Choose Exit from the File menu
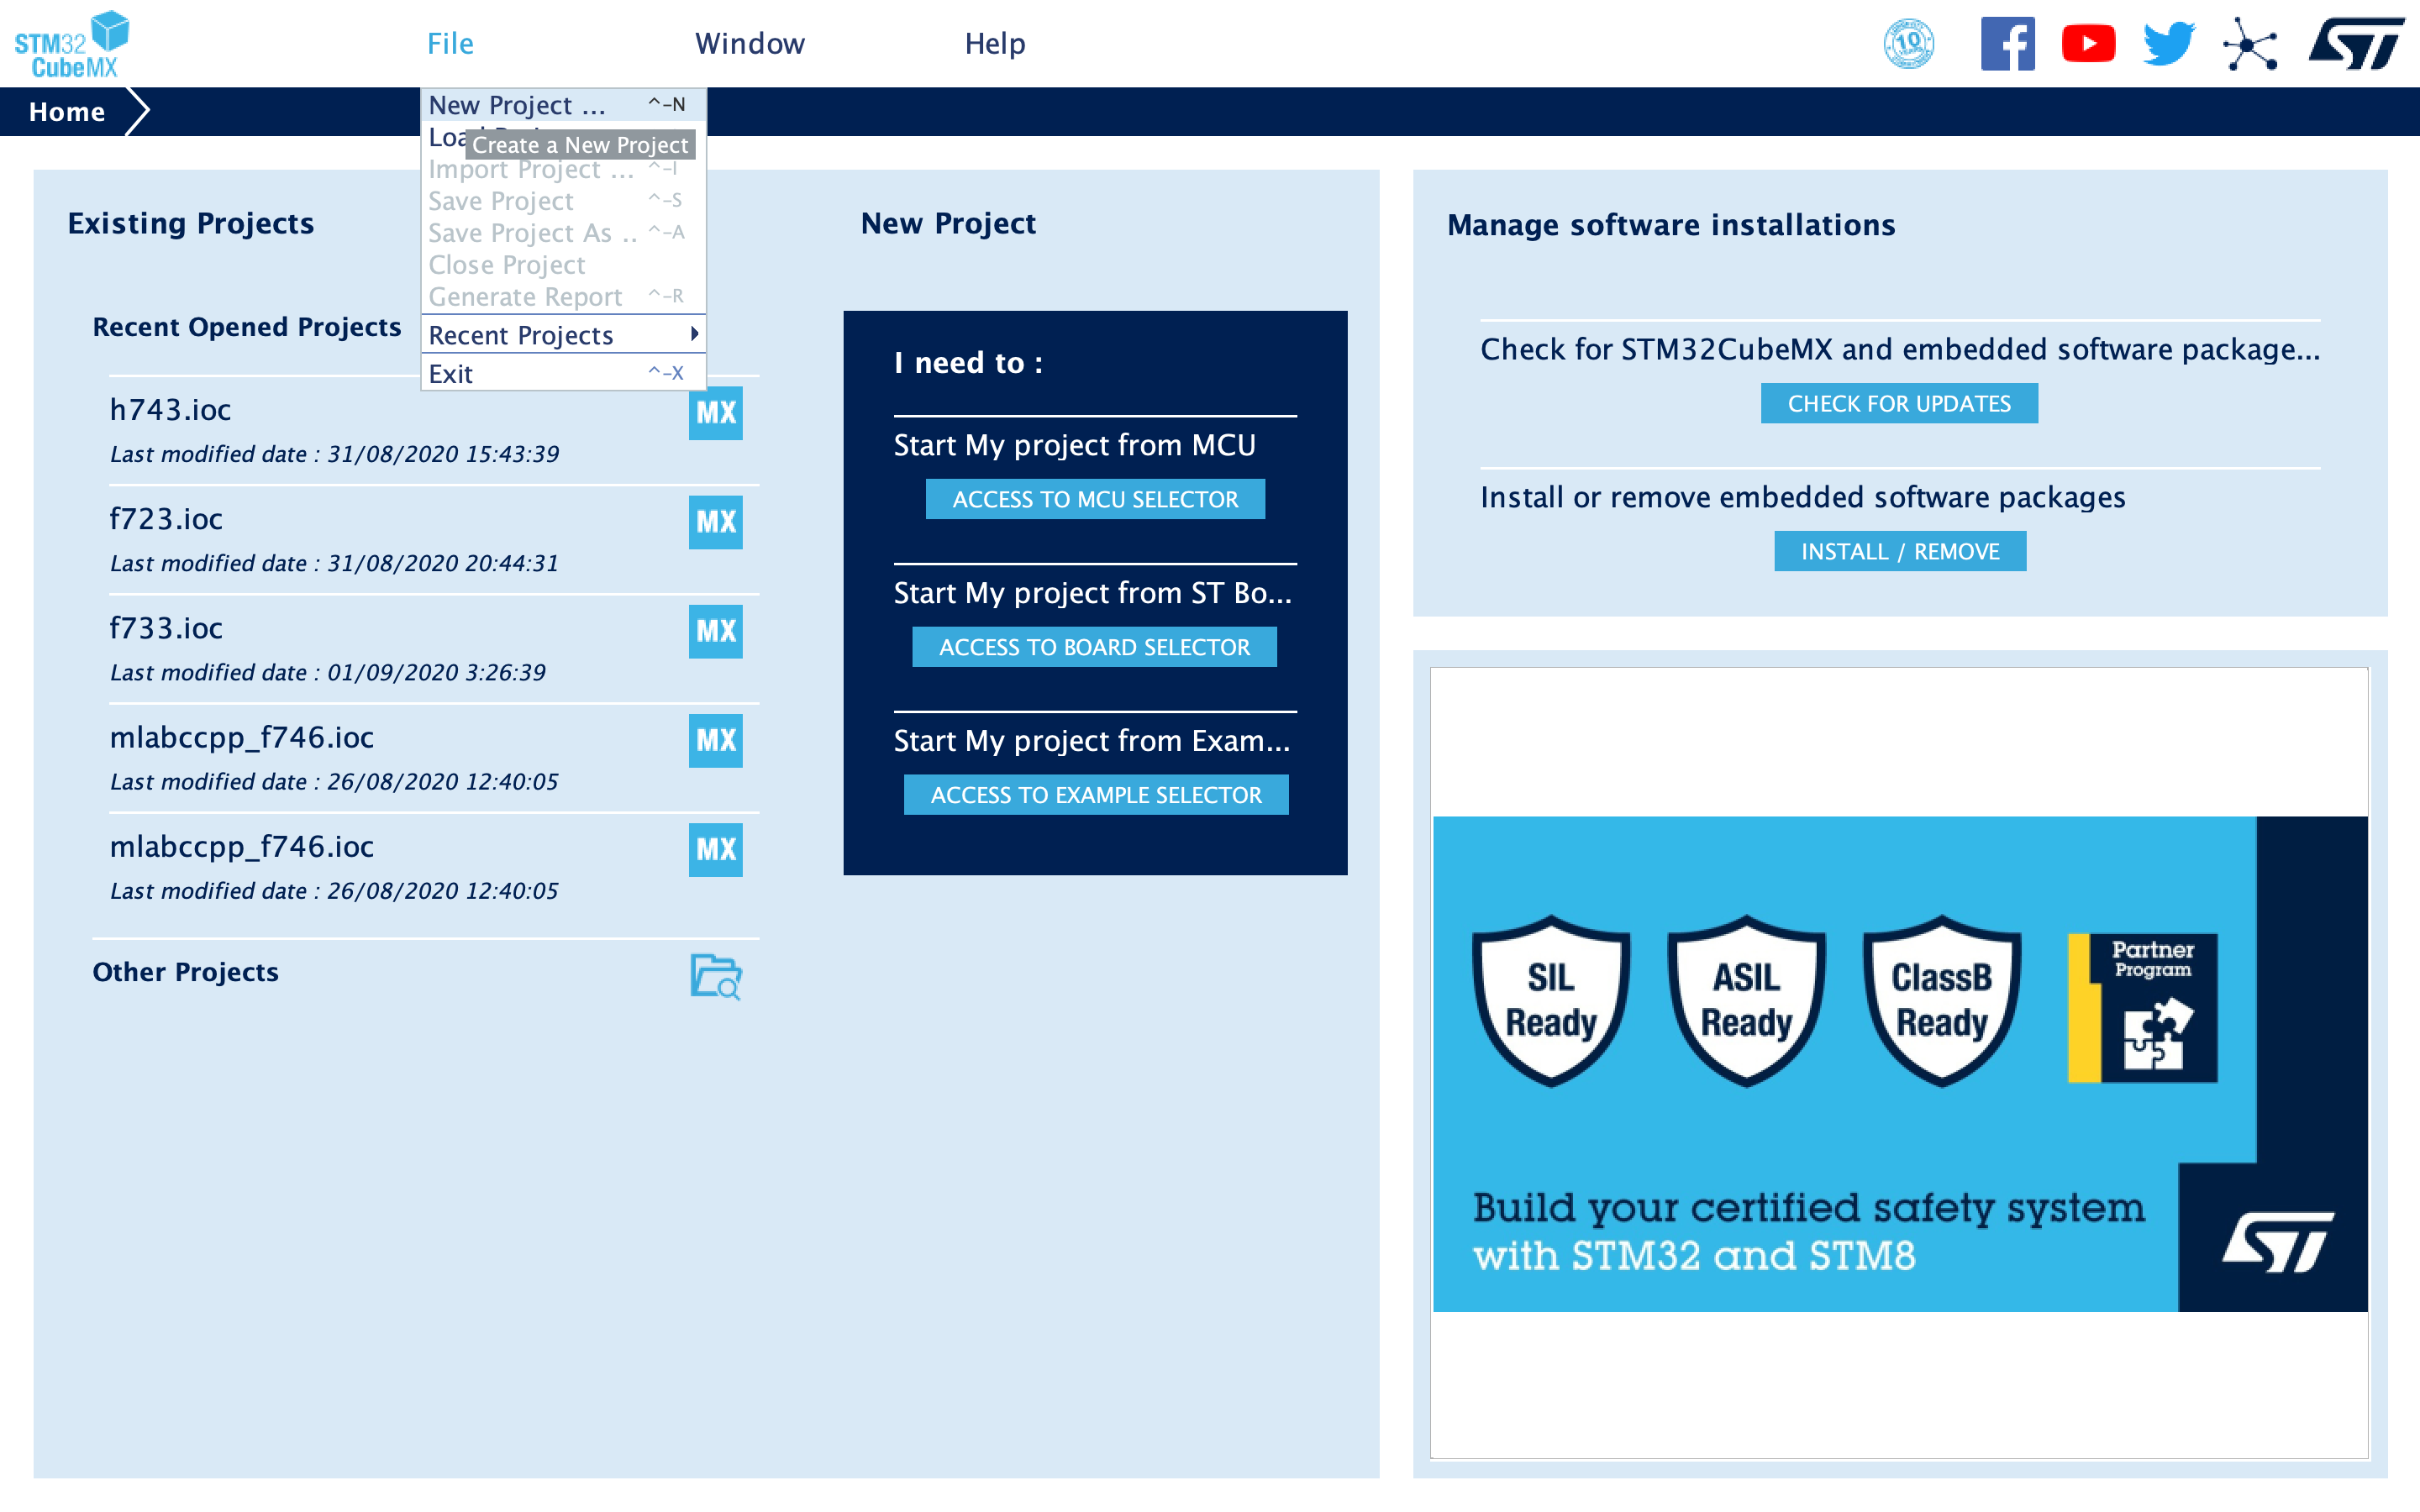This screenshot has height=1512, width=2420. point(451,374)
